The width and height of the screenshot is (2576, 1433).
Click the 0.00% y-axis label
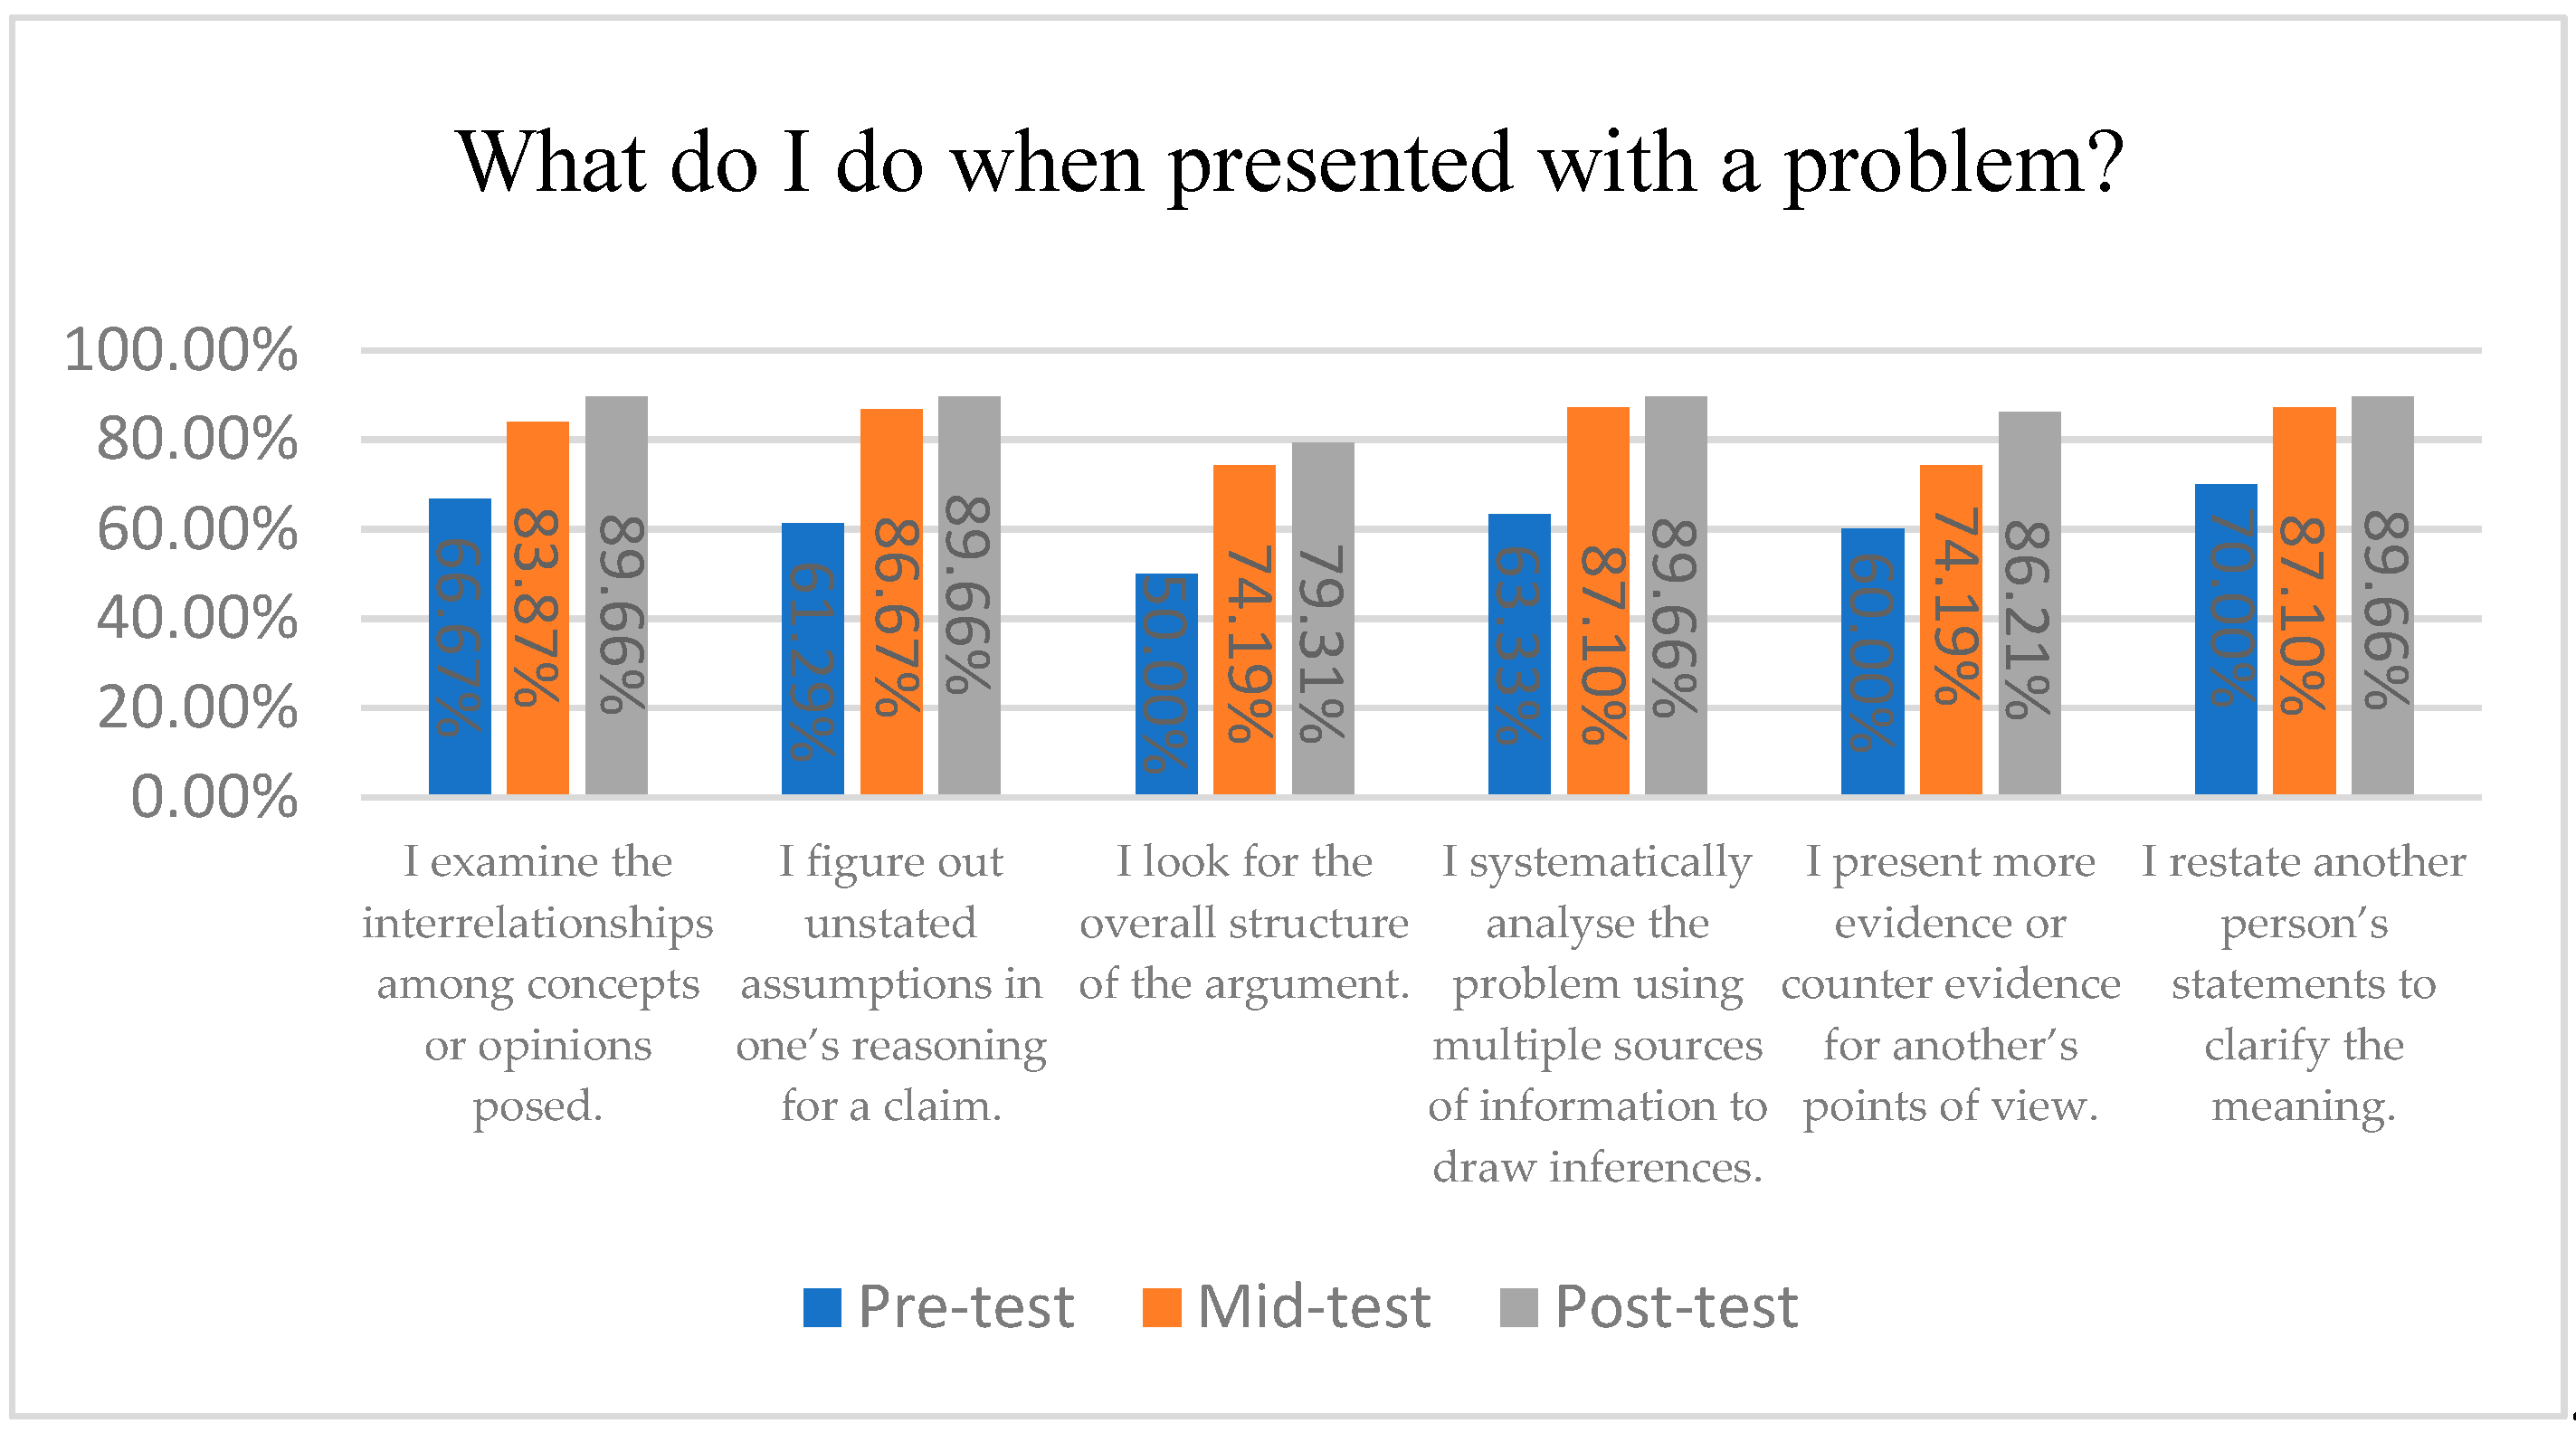point(214,797)
